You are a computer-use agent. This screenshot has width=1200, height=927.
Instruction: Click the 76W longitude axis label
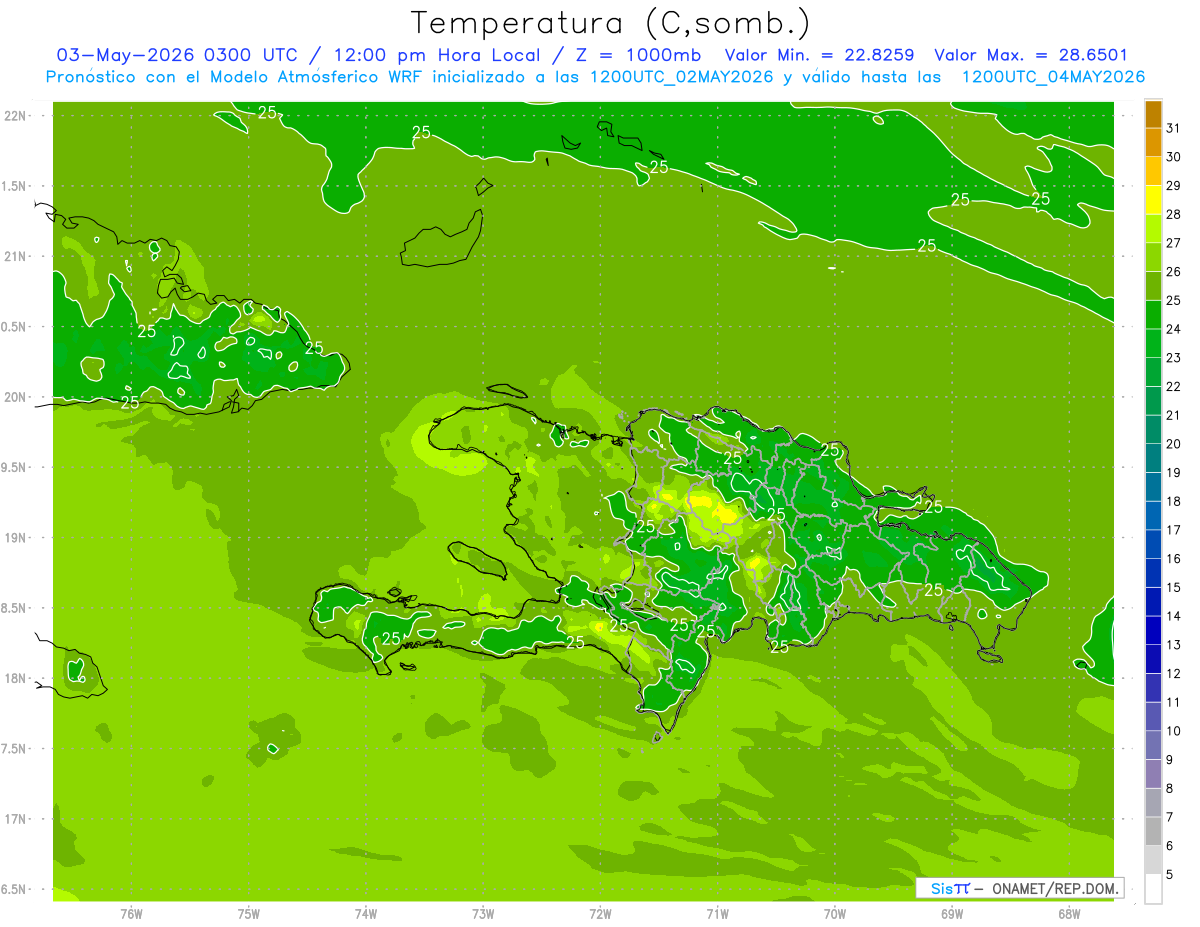[x=131, y=913]
